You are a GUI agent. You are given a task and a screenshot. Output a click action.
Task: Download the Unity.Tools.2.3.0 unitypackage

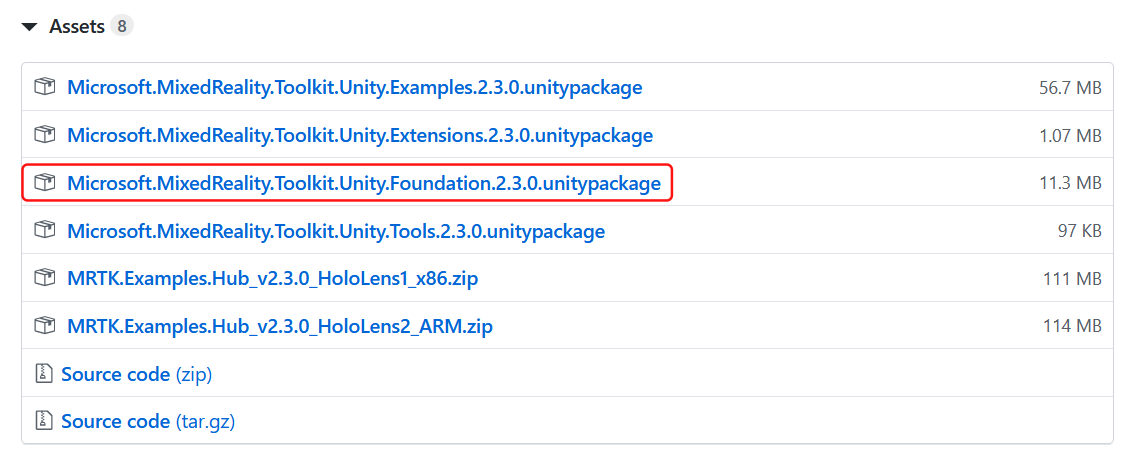(x=336, y=231)
